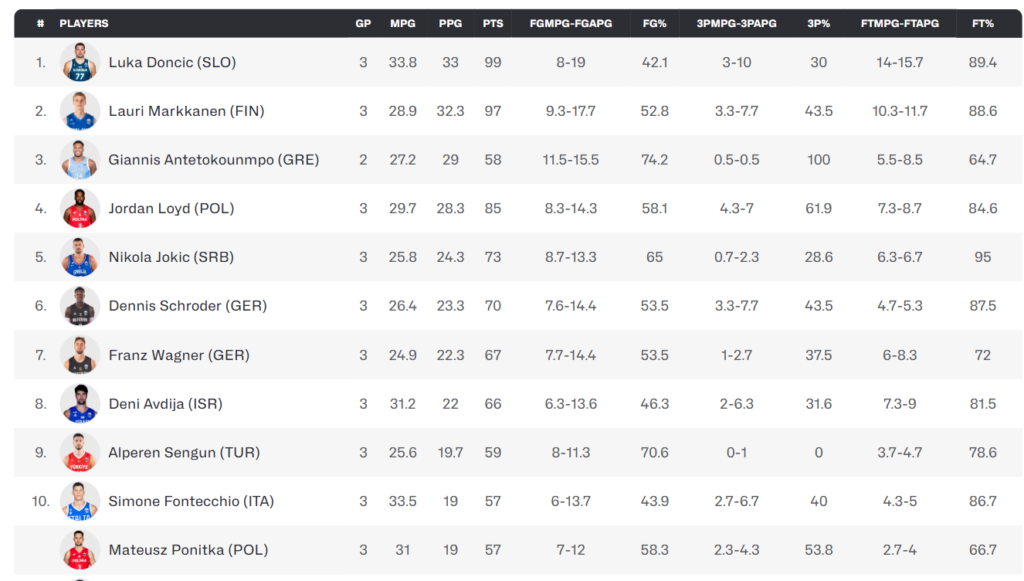The image size is (1024, 581).
Task: Sort by PTS total column header
Action: click(x=493, y=24)
